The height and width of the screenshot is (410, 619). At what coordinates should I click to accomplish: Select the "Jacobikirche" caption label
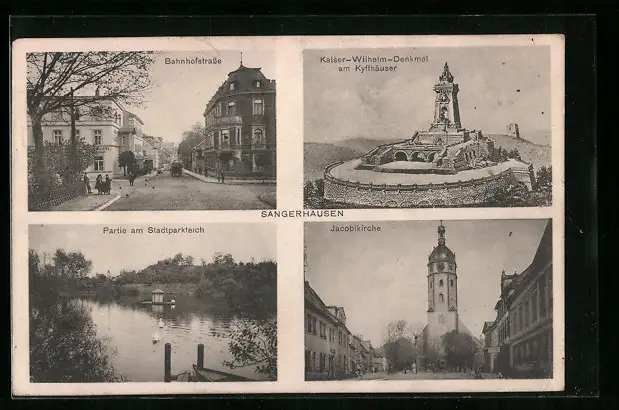(356, 229)
